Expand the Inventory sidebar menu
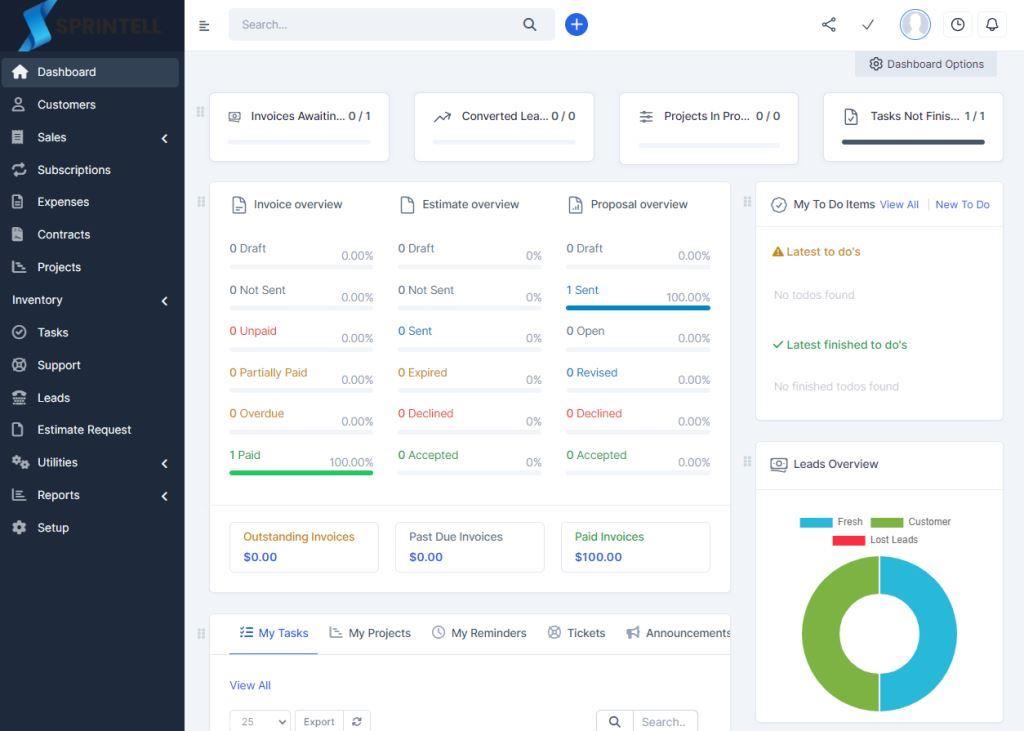Viewport: 1024px width, 731px height. click(90, 300)
